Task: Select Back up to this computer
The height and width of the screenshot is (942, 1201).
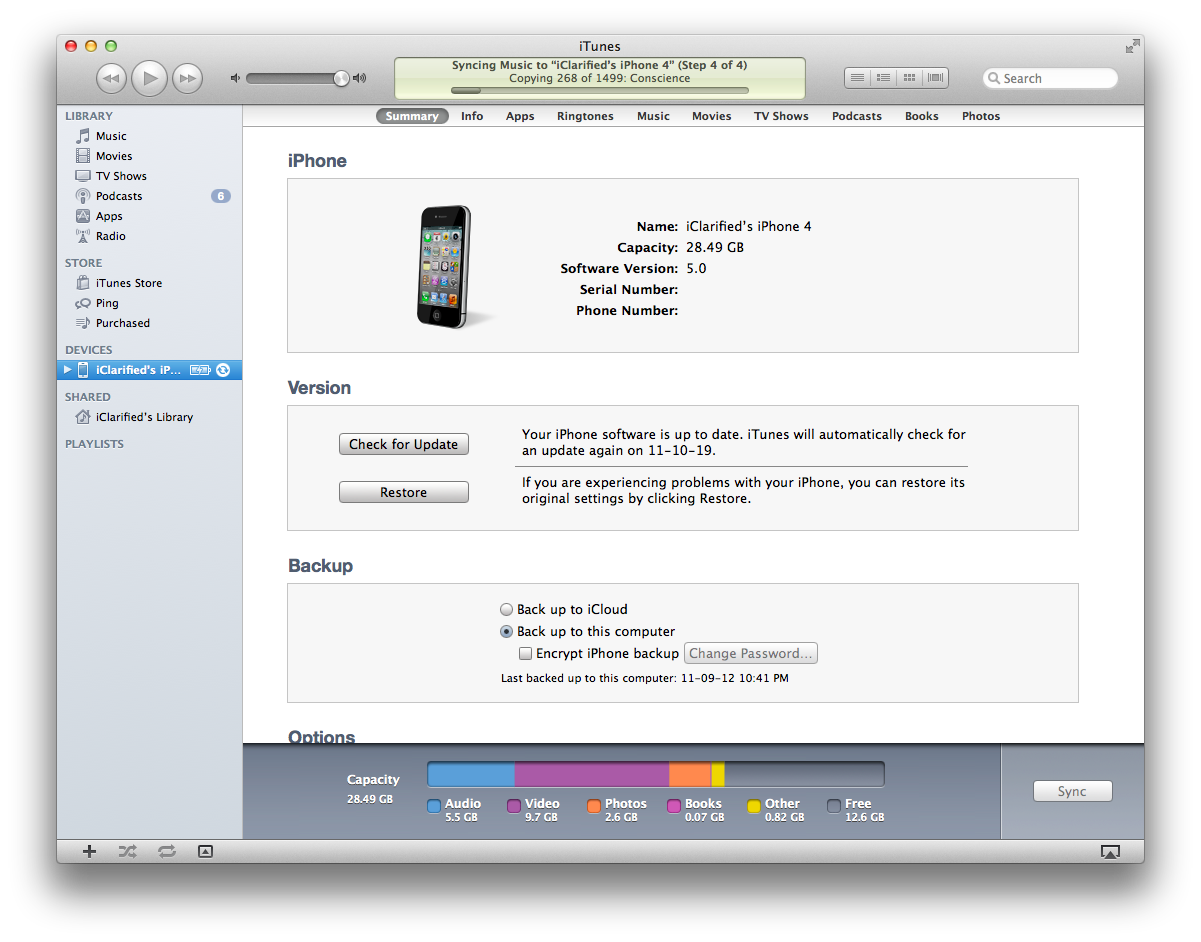Action: click(x=507, y=631)
